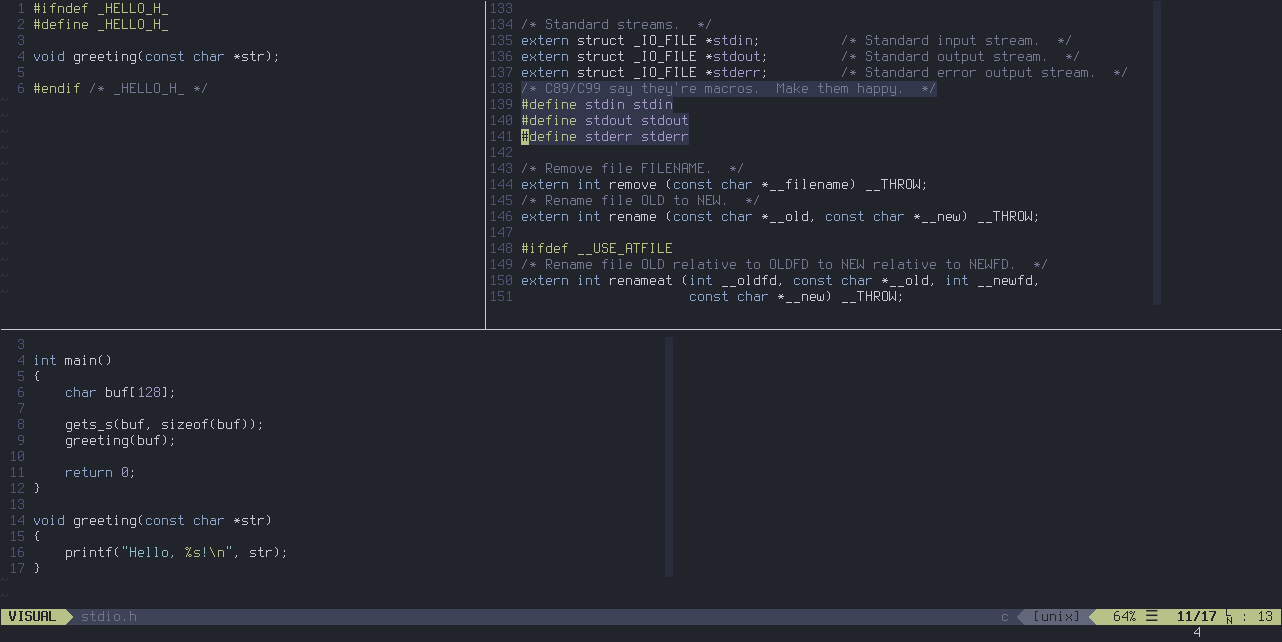The image size is (1282, 642).
Task: Click the powerline arrow before [unix] segment
Action: (1023, 617)
